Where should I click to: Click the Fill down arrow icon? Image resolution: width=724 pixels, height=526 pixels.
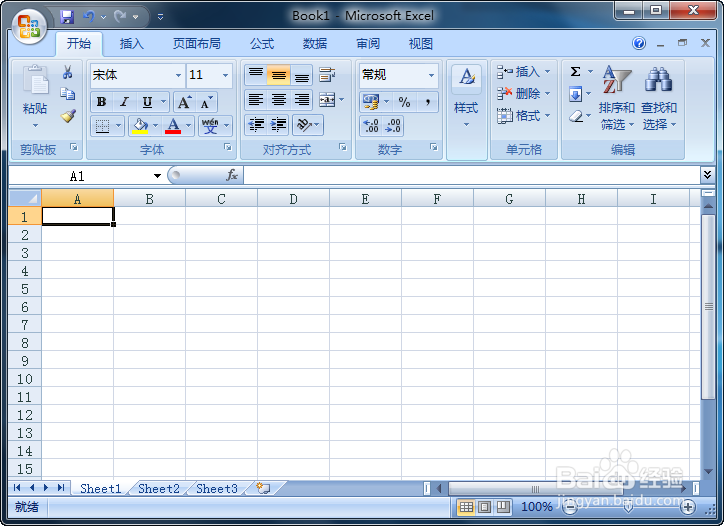pyautogui.click(x=575, y=94)
